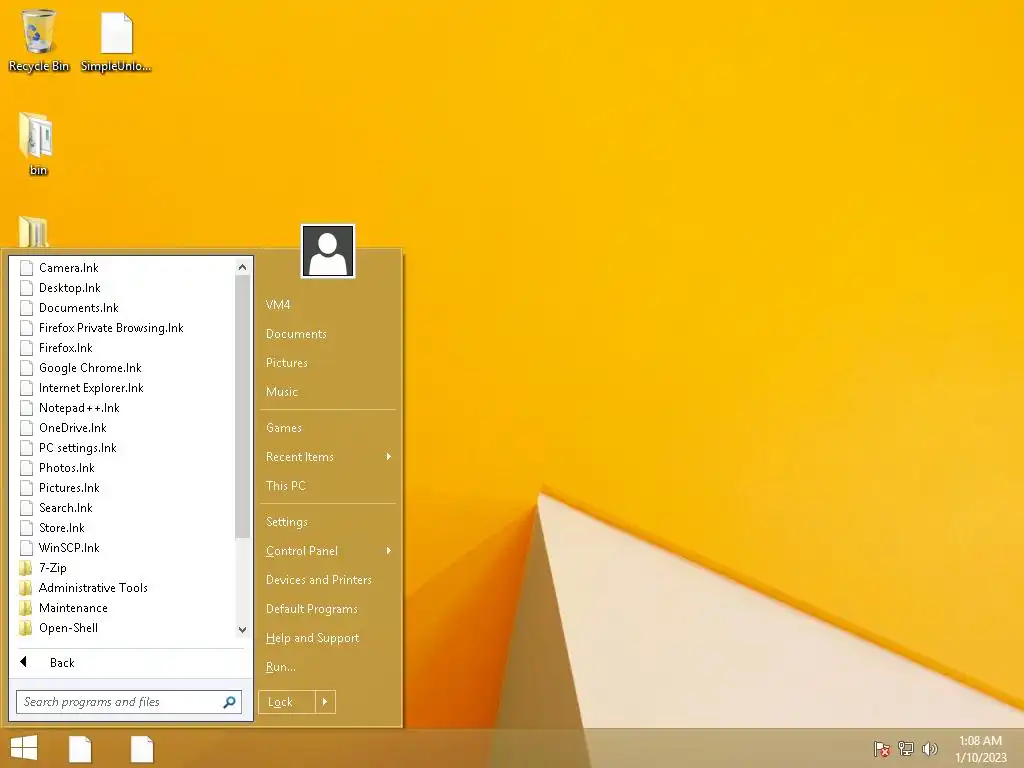The width and height of the screenshot is (1024, 768).
Task: Expand the Control Panel submenu arrow
Action: (389, 551)
